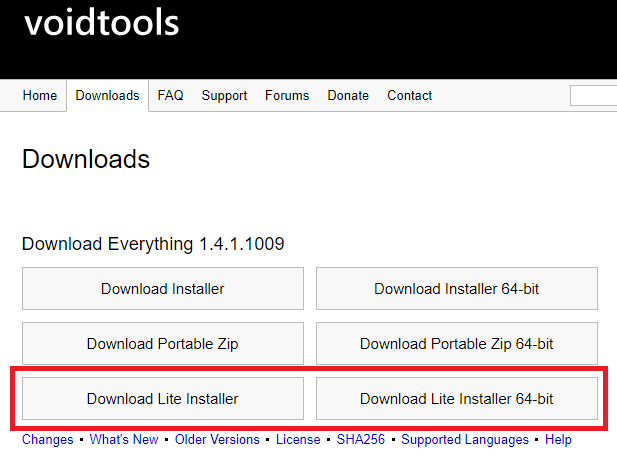The width and height of the screenshot is (617, 464).
Task: Open the FAQ page
Action: [x=170, y=95]
